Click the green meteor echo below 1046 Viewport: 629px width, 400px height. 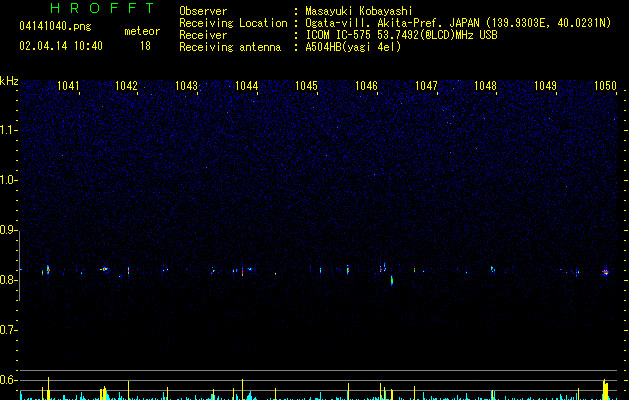[x=392, y=280]
